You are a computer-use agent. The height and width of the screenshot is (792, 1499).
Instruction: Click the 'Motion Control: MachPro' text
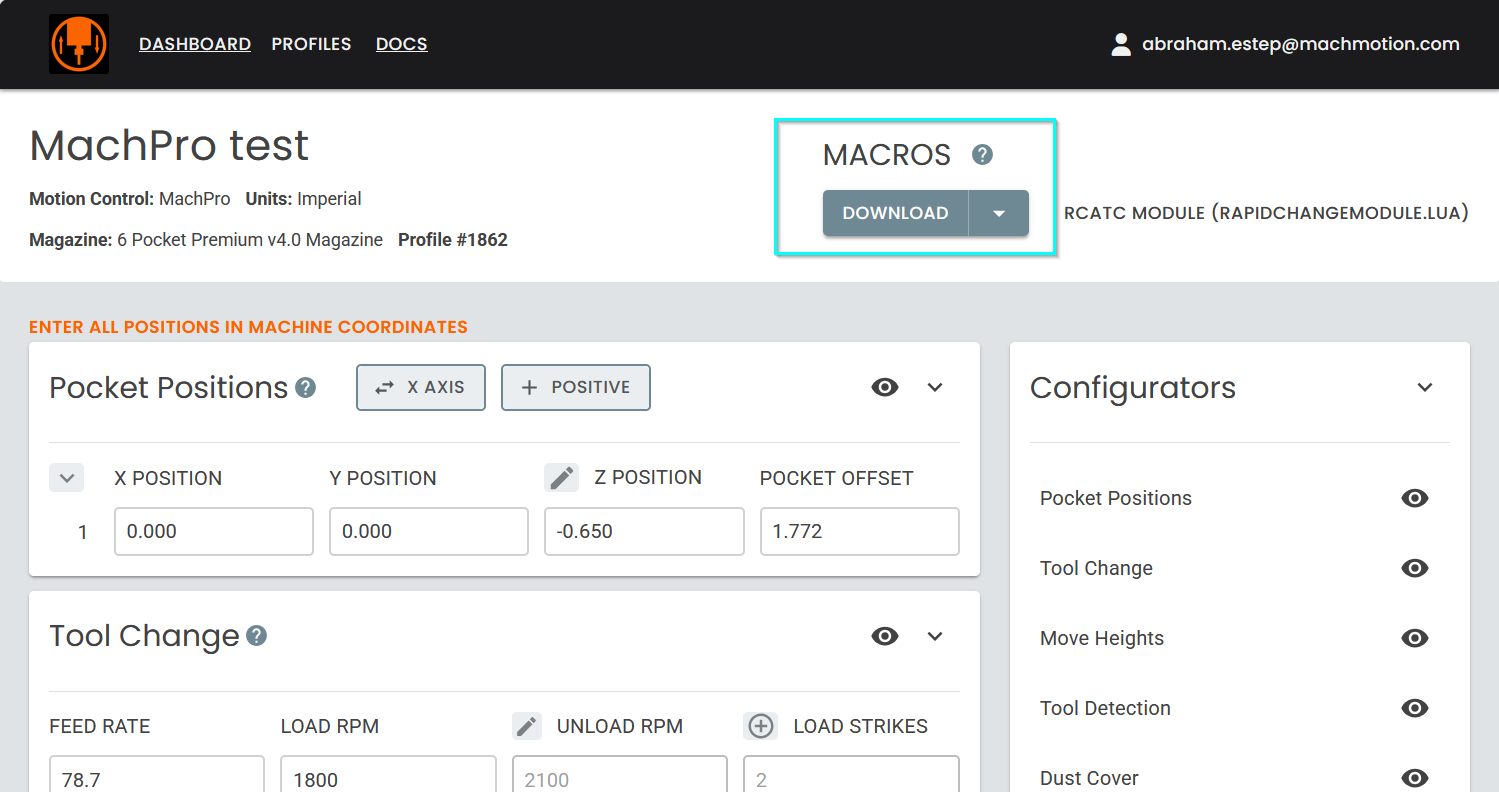pyautogui.click(x=130, y=199)
